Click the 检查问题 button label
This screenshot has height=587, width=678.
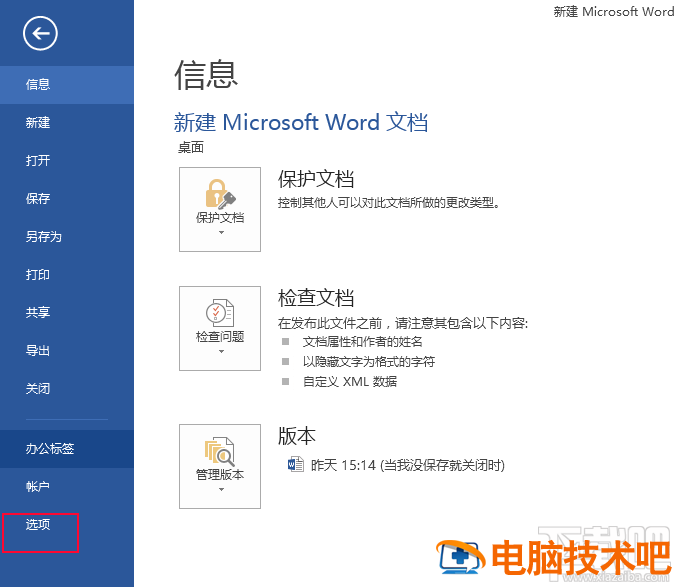(220, 336)
